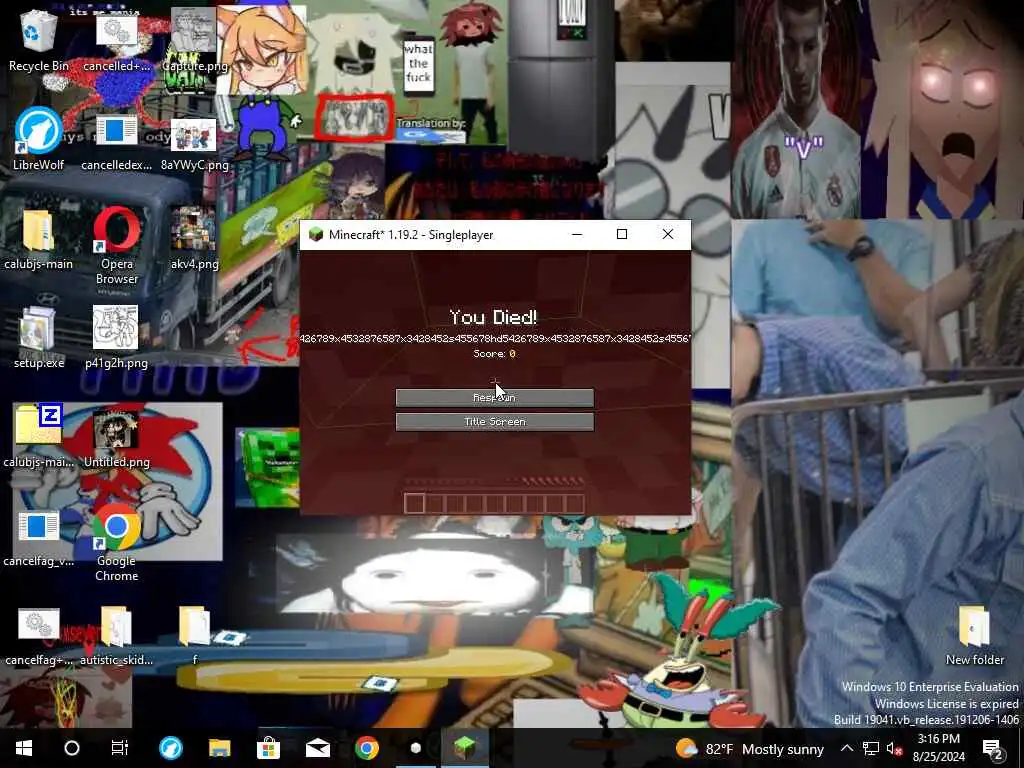Select the Capture.png file icon

coord(194,40)
